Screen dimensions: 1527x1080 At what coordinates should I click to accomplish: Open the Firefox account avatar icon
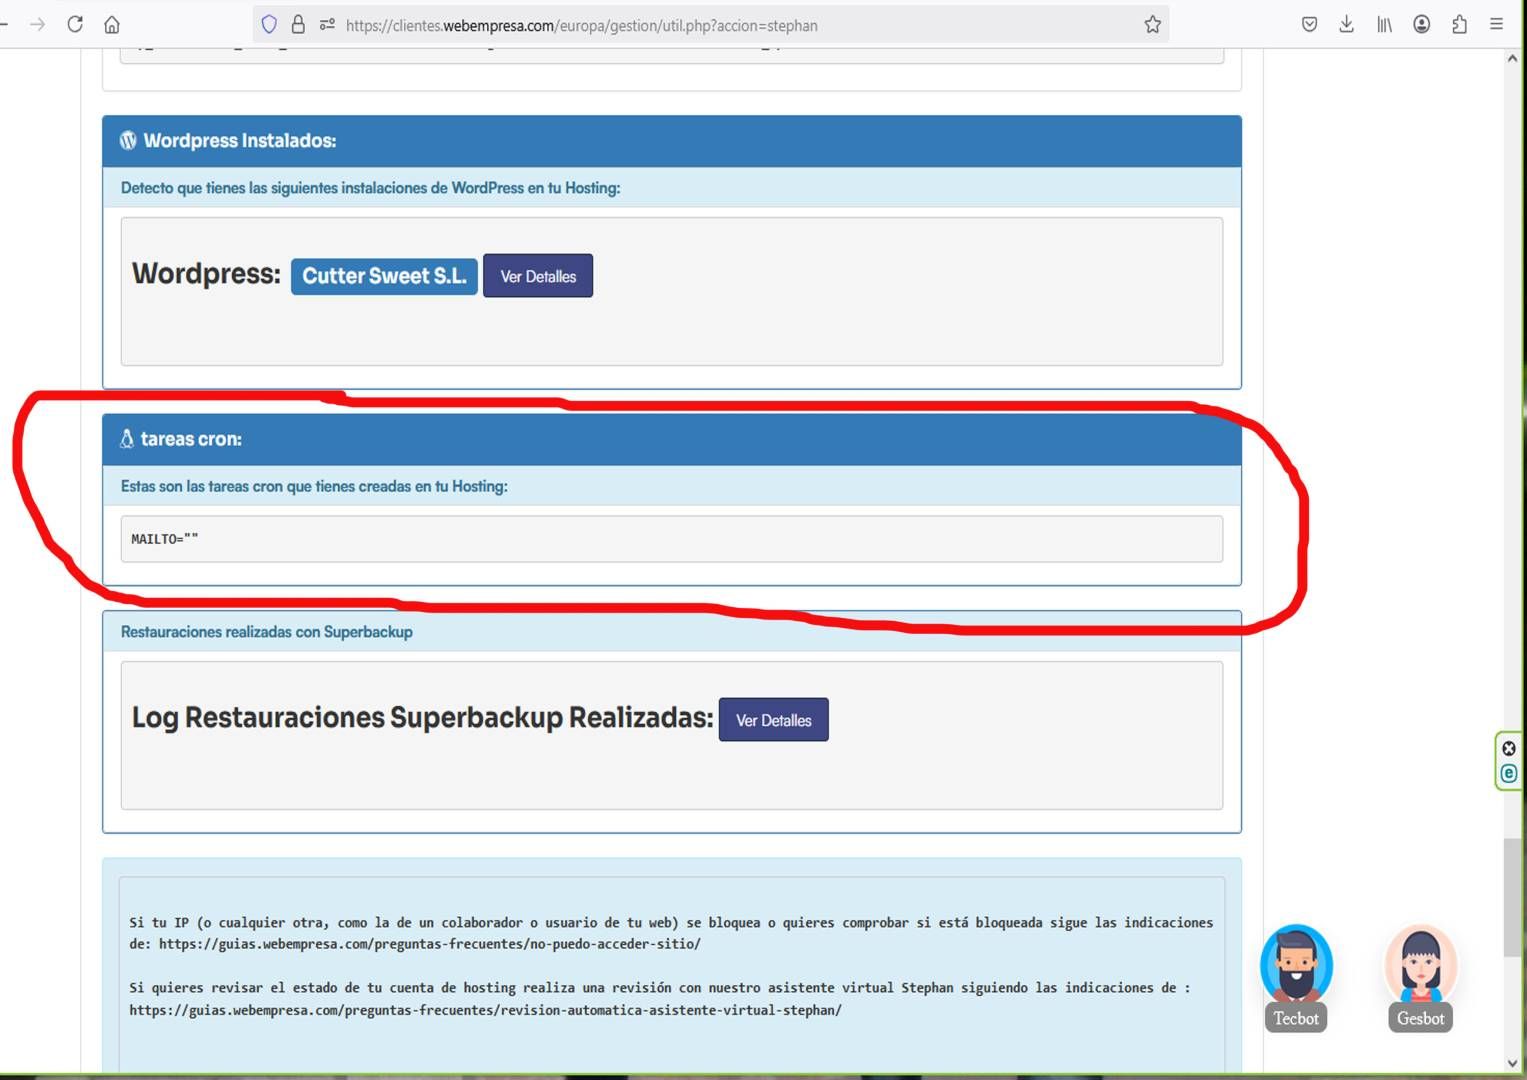click(x=1421, y=24)
